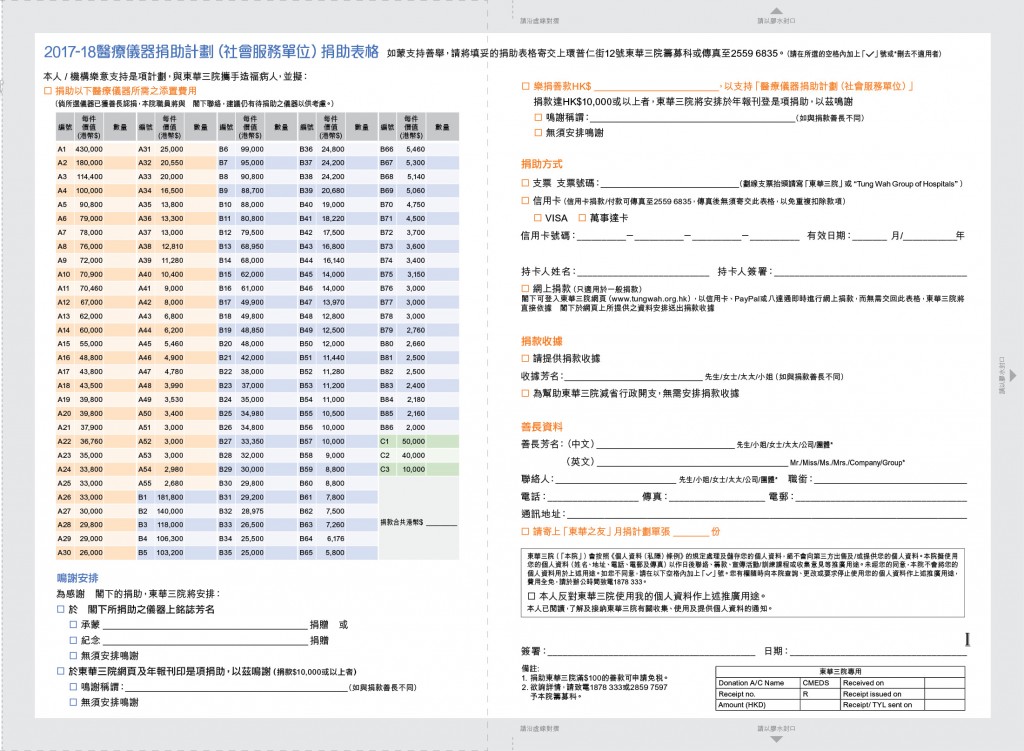Click the 電話 blank line
Image resolution: width=1024 pixels, height=751 pixels.
592,497
